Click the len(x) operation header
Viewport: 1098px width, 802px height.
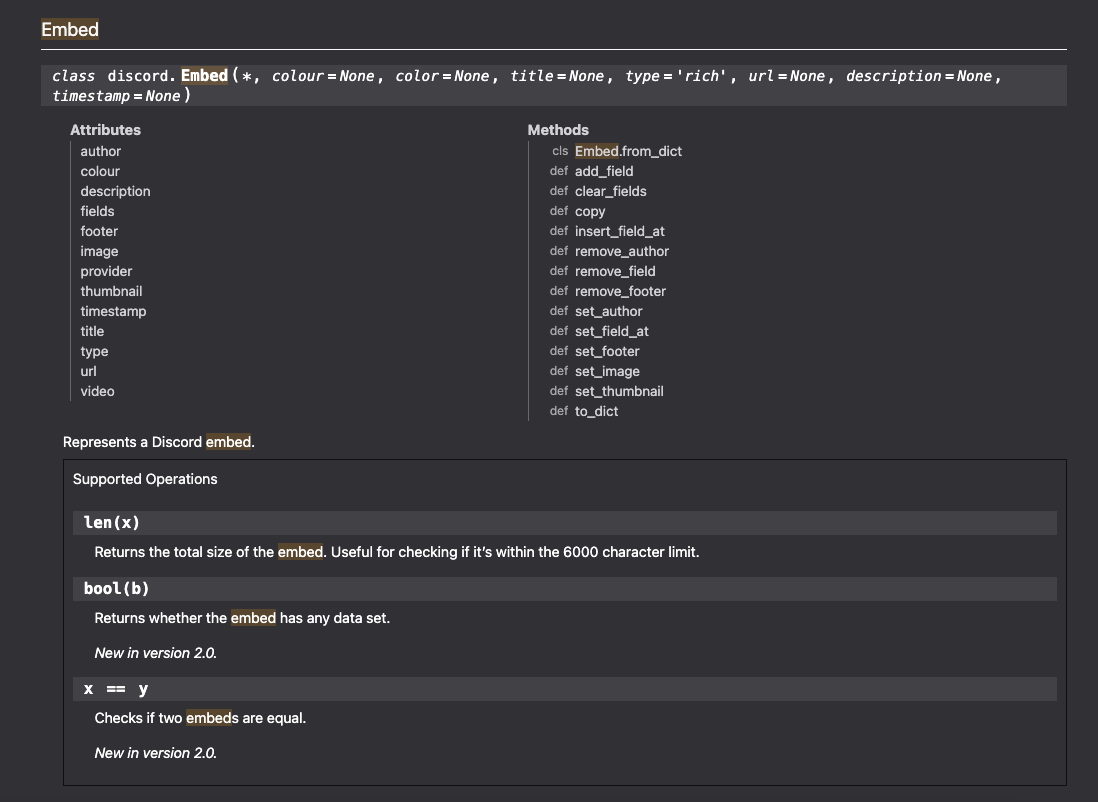point(564,523)
